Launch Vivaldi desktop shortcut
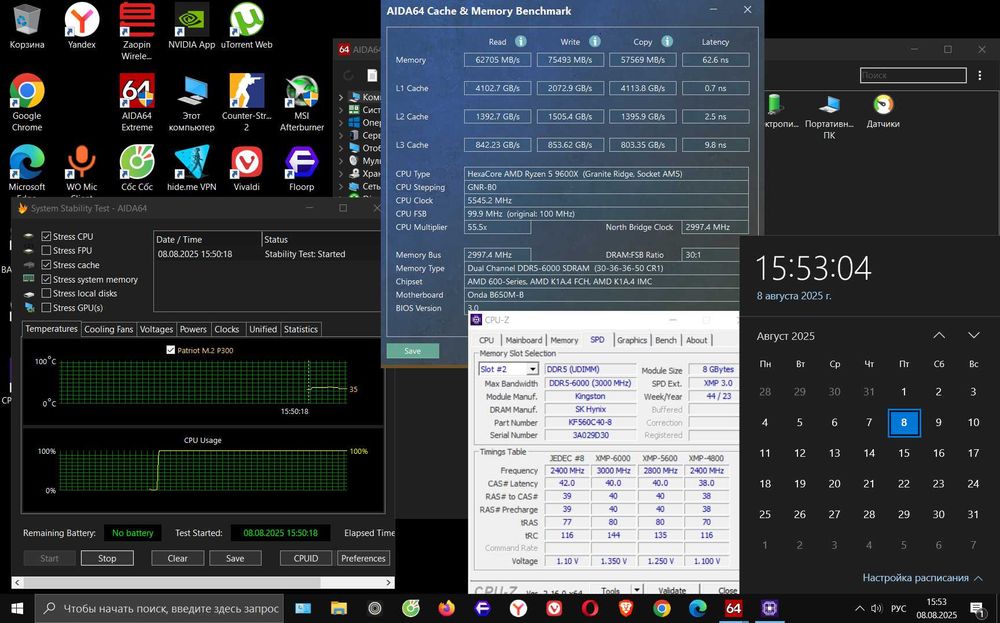 (x=246, y=168)
